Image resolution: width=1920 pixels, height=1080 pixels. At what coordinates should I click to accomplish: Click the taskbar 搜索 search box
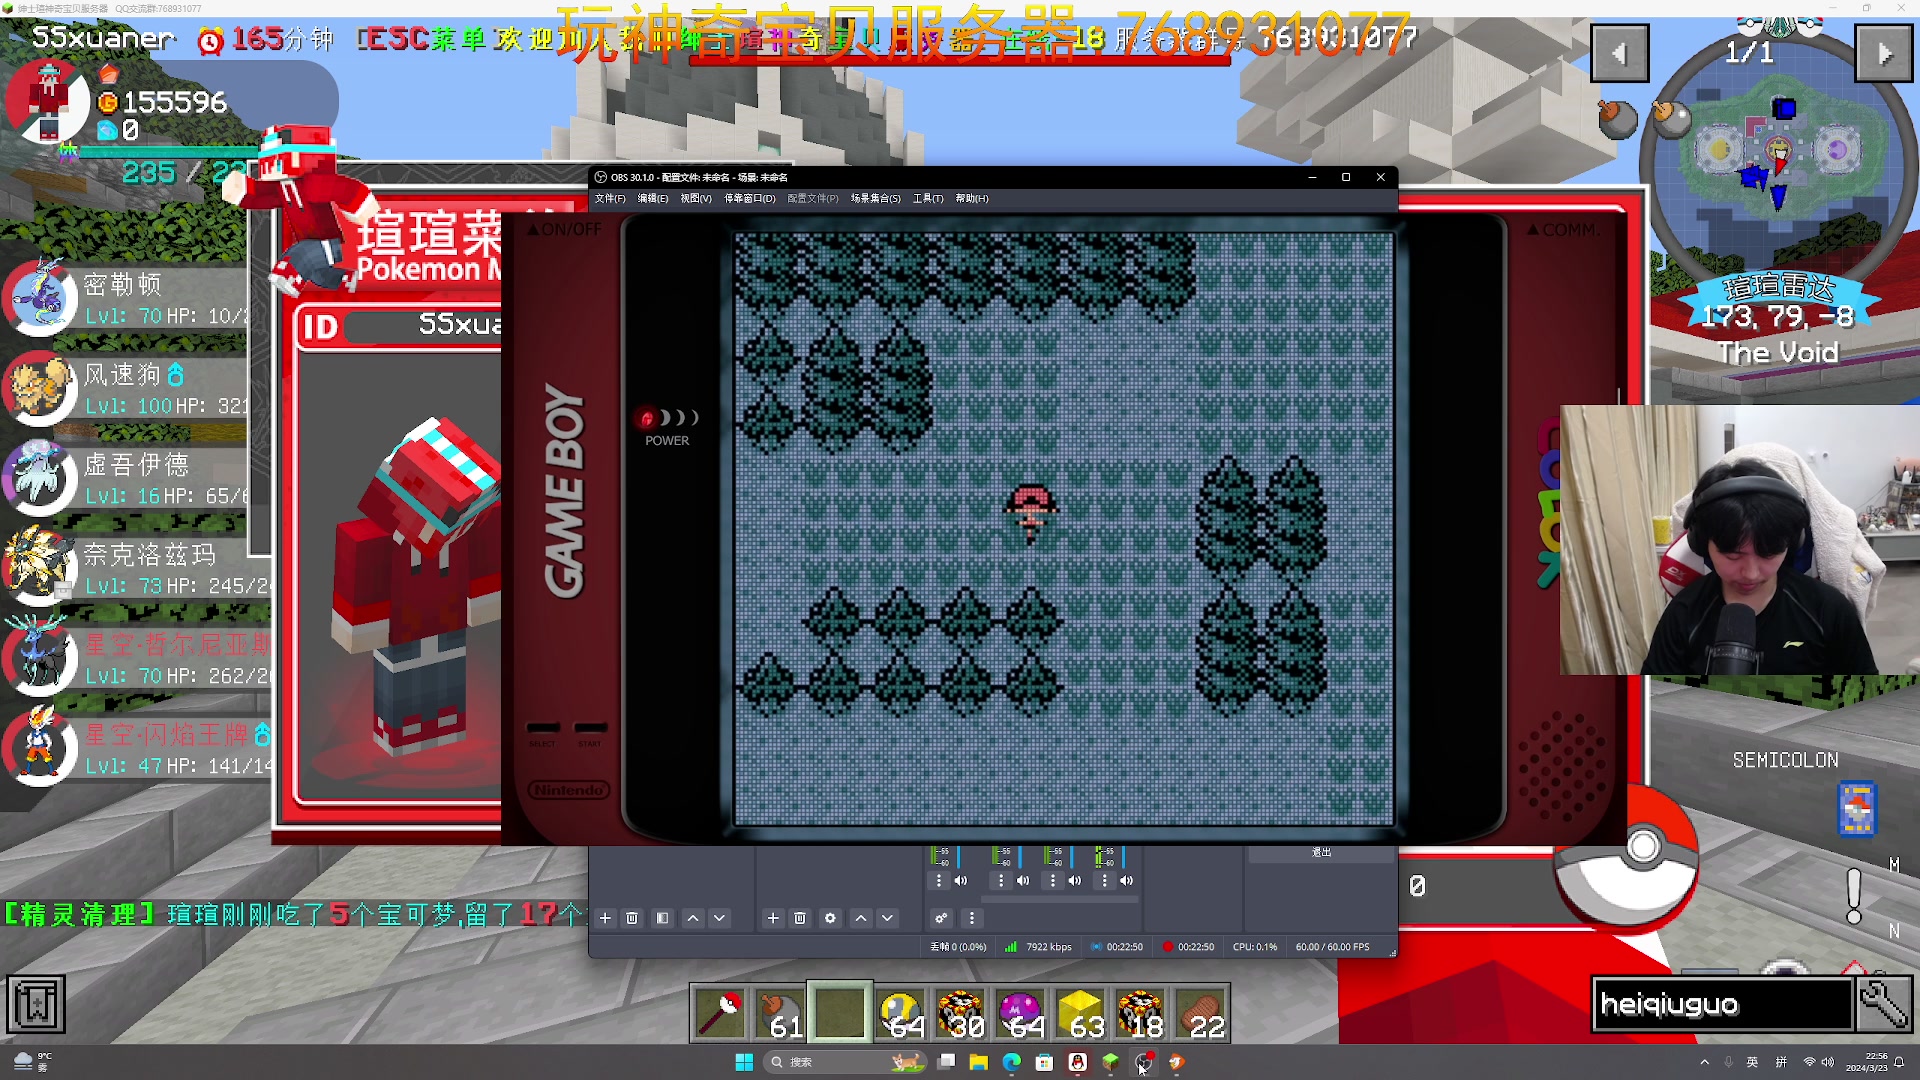pos(846,1062)
